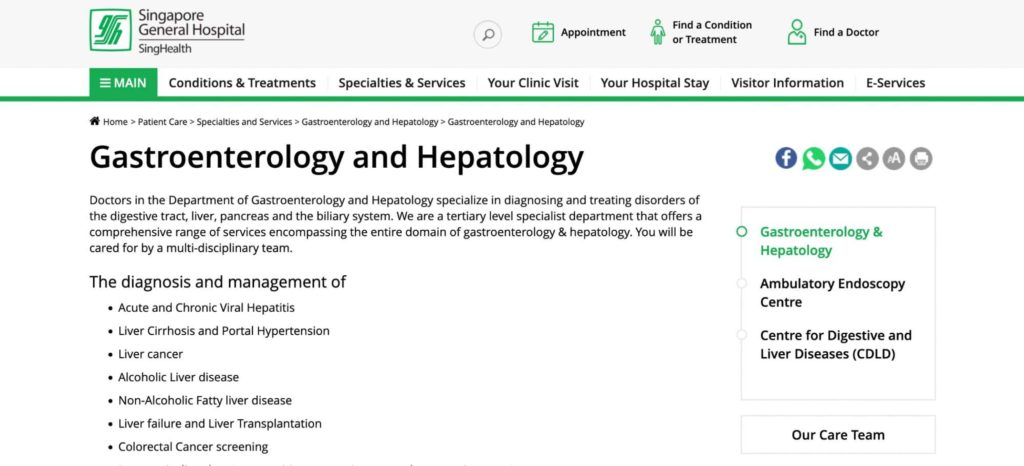Click the font size adjustment icon
The image size is (1024, 466).
(894, 158)
